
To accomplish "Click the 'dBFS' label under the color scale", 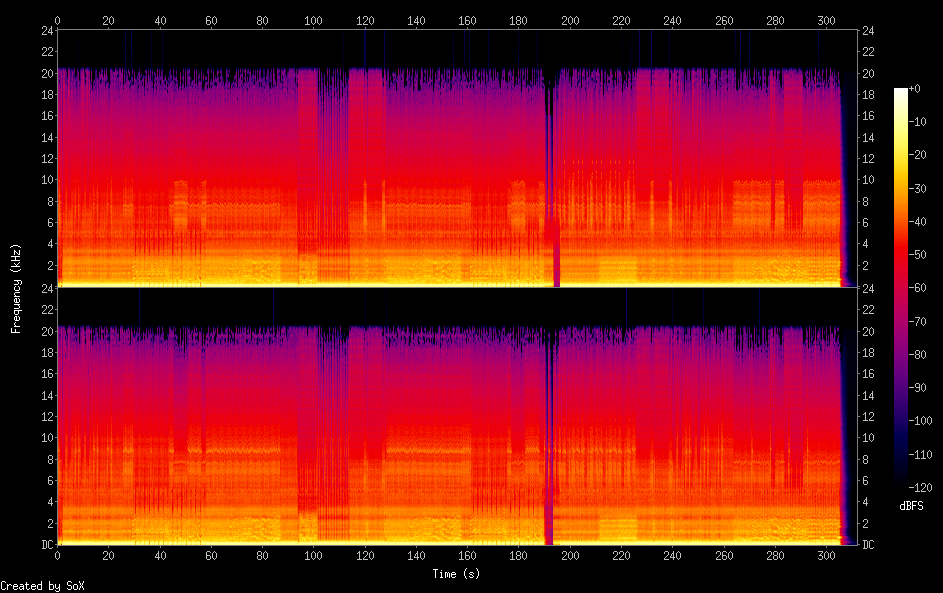I will coord(911,506).
